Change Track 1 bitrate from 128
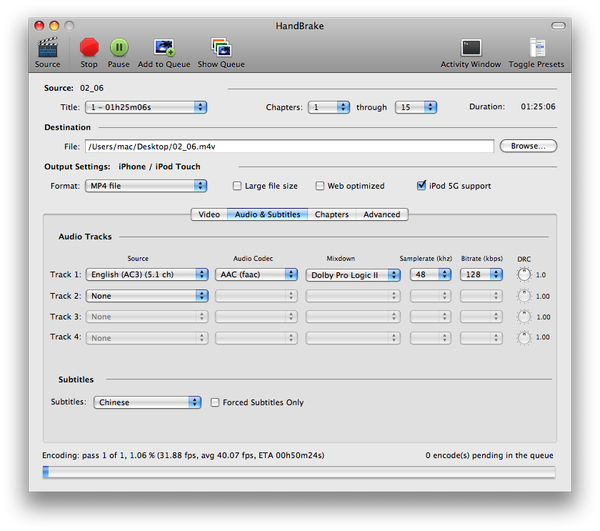The image size is (600, 531). coord(481,275)
